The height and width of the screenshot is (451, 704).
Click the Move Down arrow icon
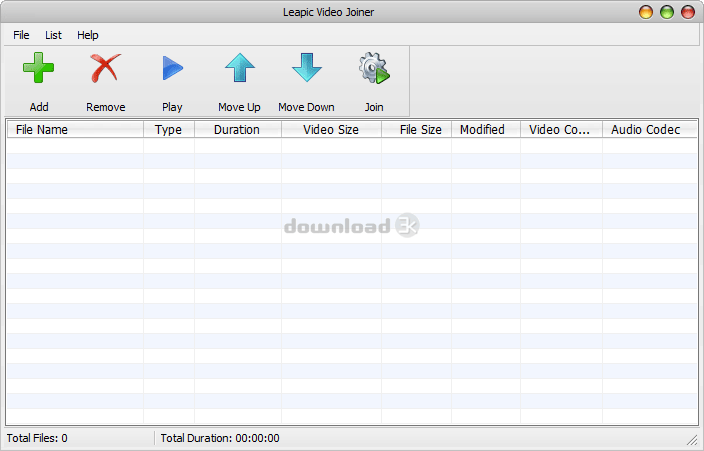click(307, 68)
